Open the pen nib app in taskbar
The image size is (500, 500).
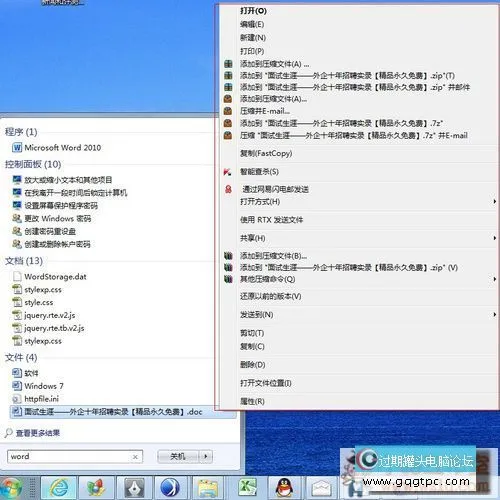pos(134,488)
